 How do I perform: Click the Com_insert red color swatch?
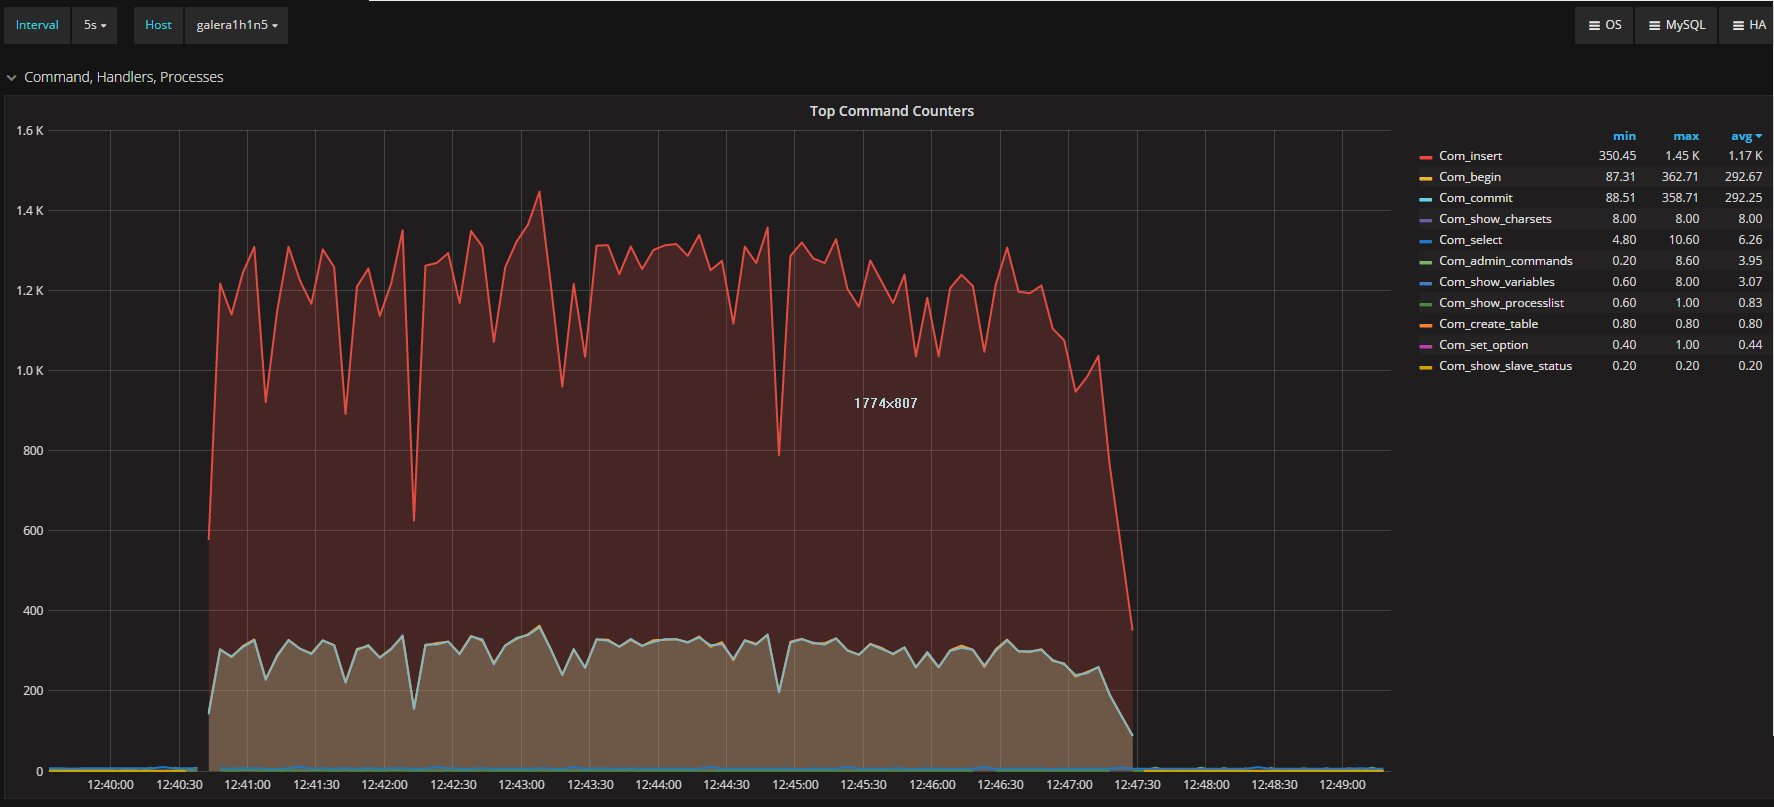point(1426,157)
